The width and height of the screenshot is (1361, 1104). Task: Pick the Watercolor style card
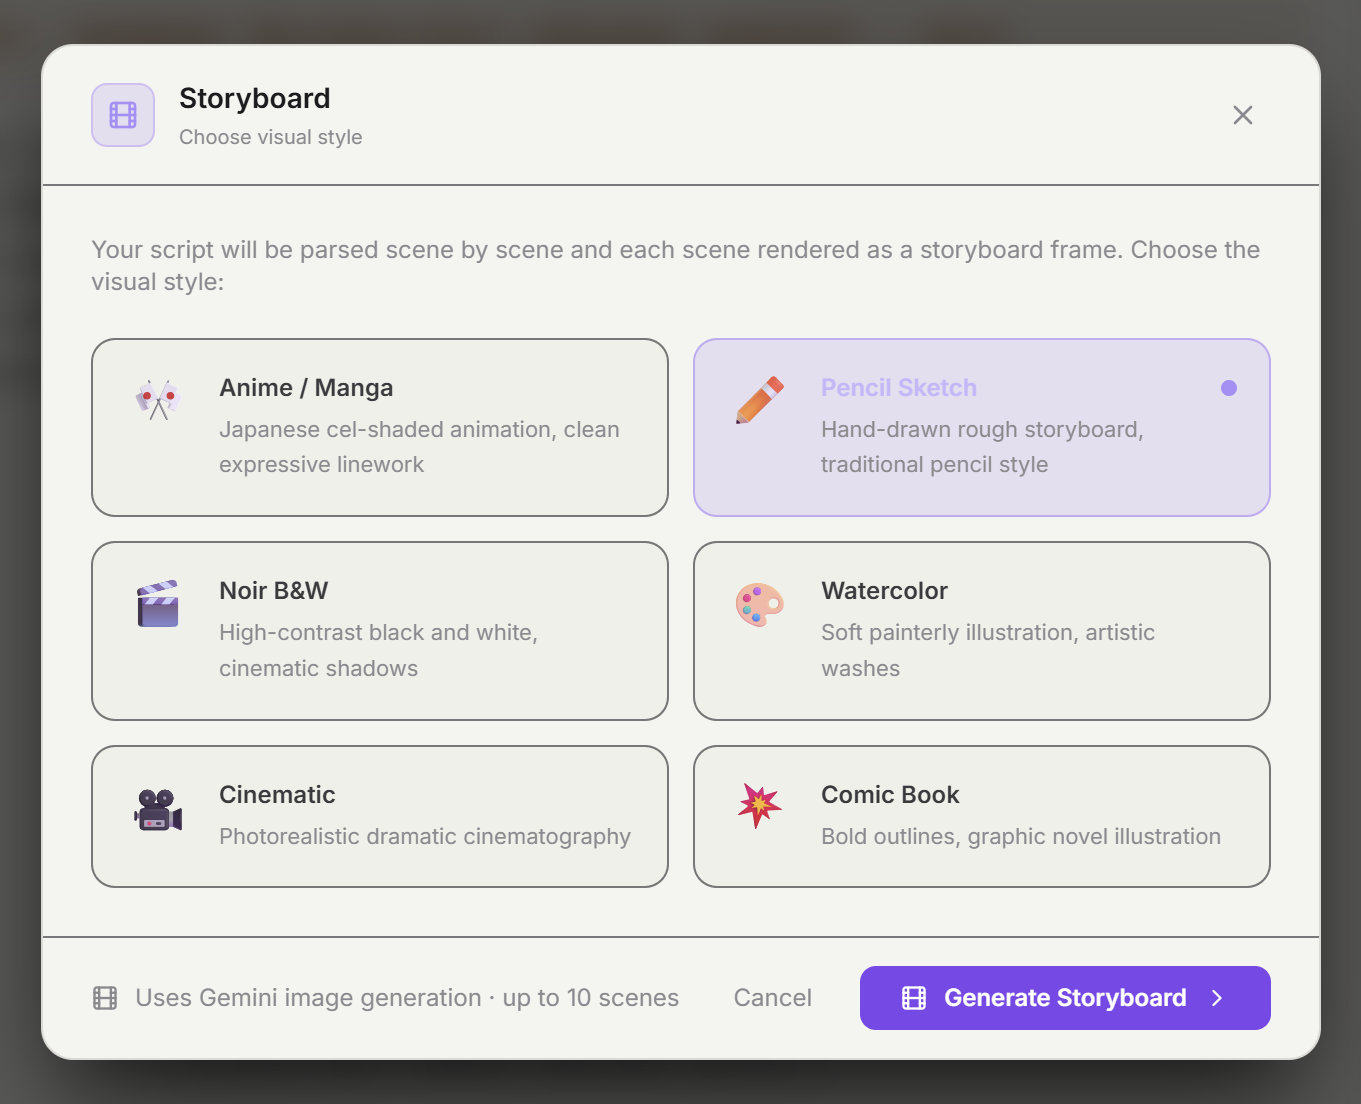982,631
